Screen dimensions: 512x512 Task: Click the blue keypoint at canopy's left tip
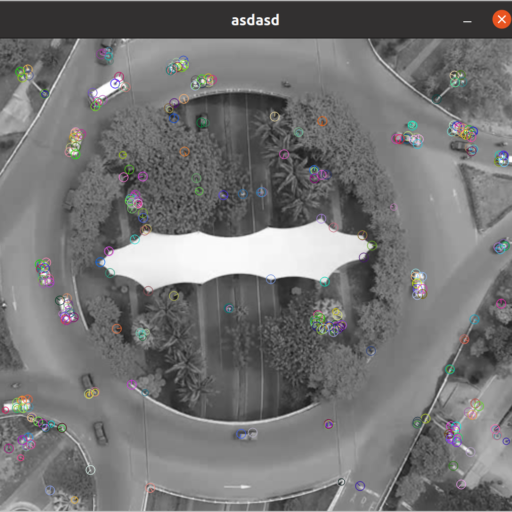[100, 262]
